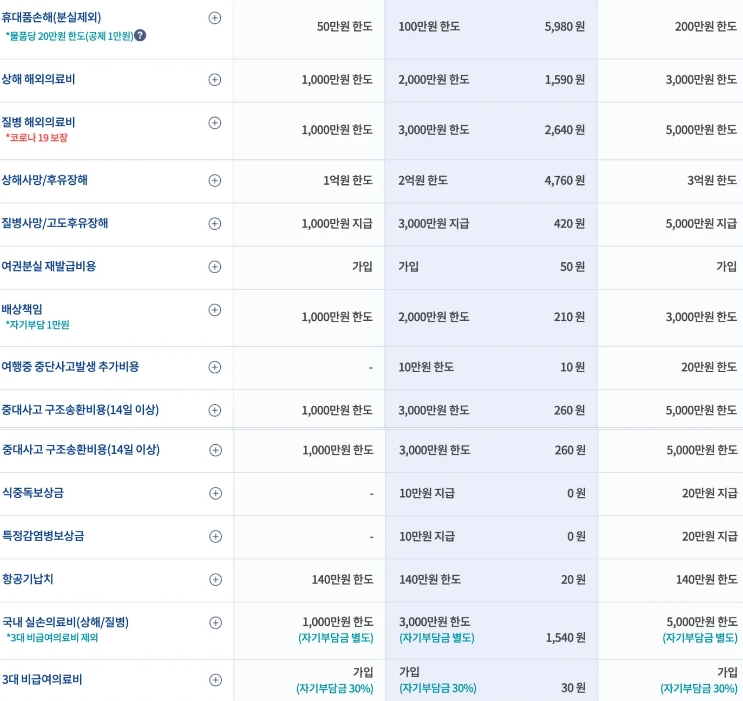Expand 국내 실손의료비(상해/질병) row

pyautogui.click(x=214, y=622)
